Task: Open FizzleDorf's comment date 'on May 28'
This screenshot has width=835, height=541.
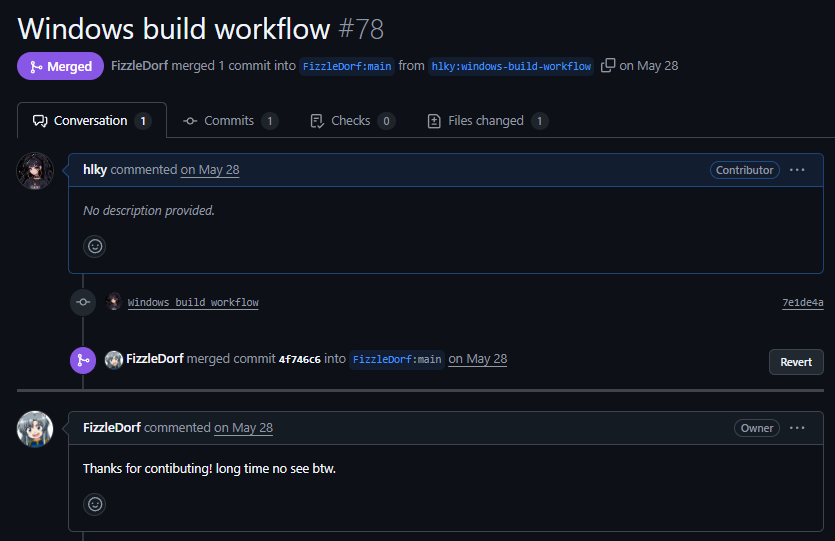Action: point(243,428)
